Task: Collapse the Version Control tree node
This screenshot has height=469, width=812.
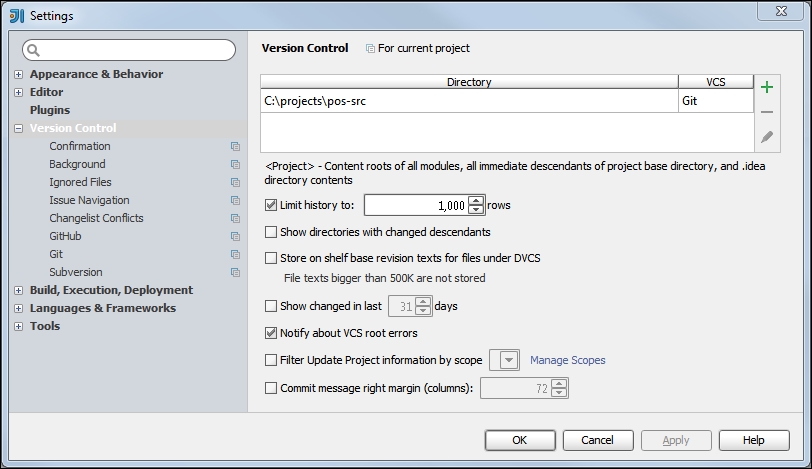Action: point(19,129)
